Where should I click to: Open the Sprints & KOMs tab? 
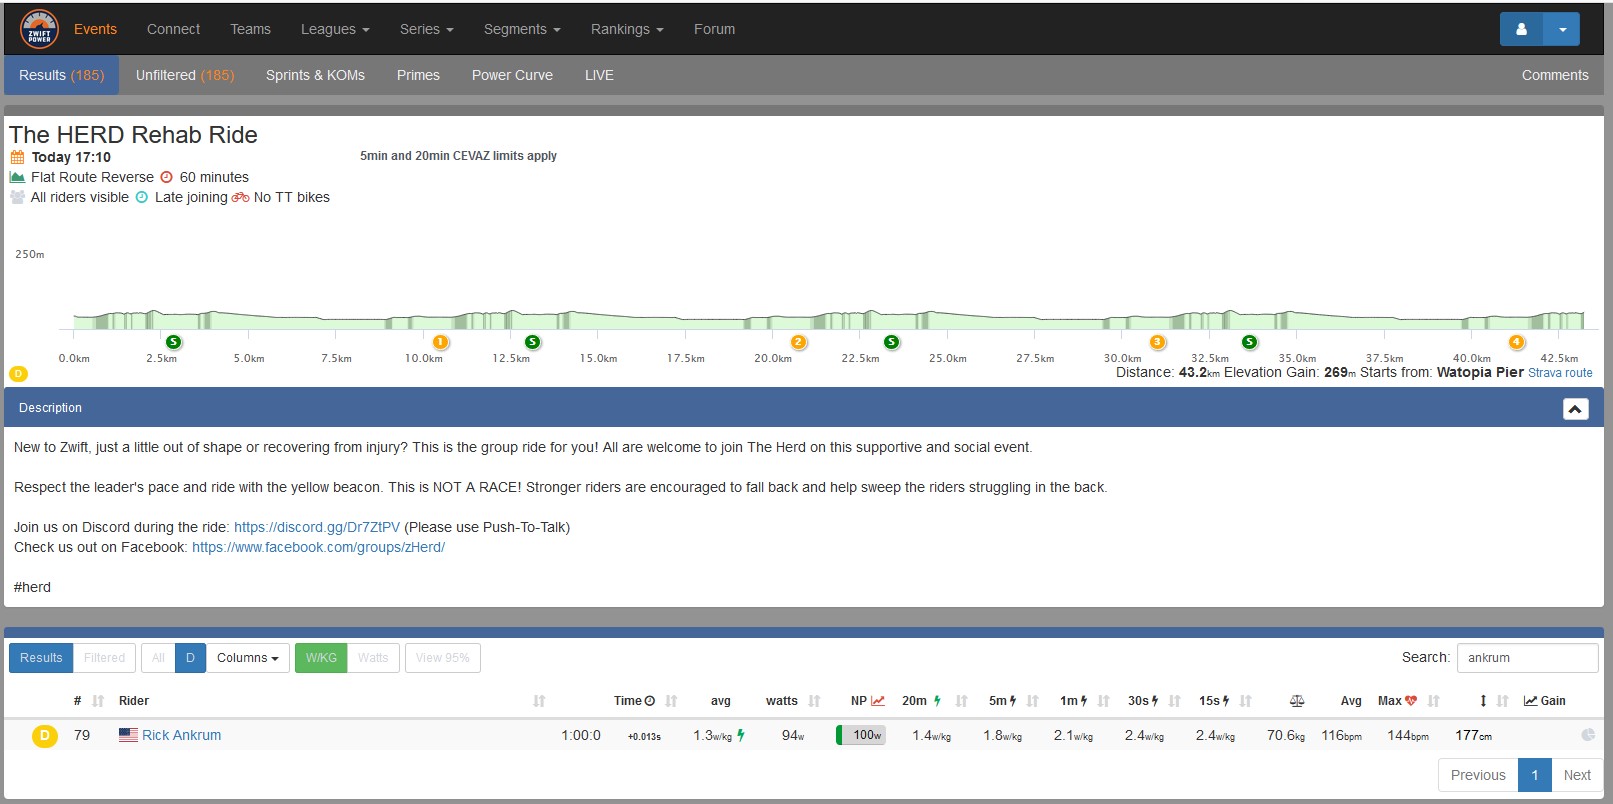click(315, 75)
